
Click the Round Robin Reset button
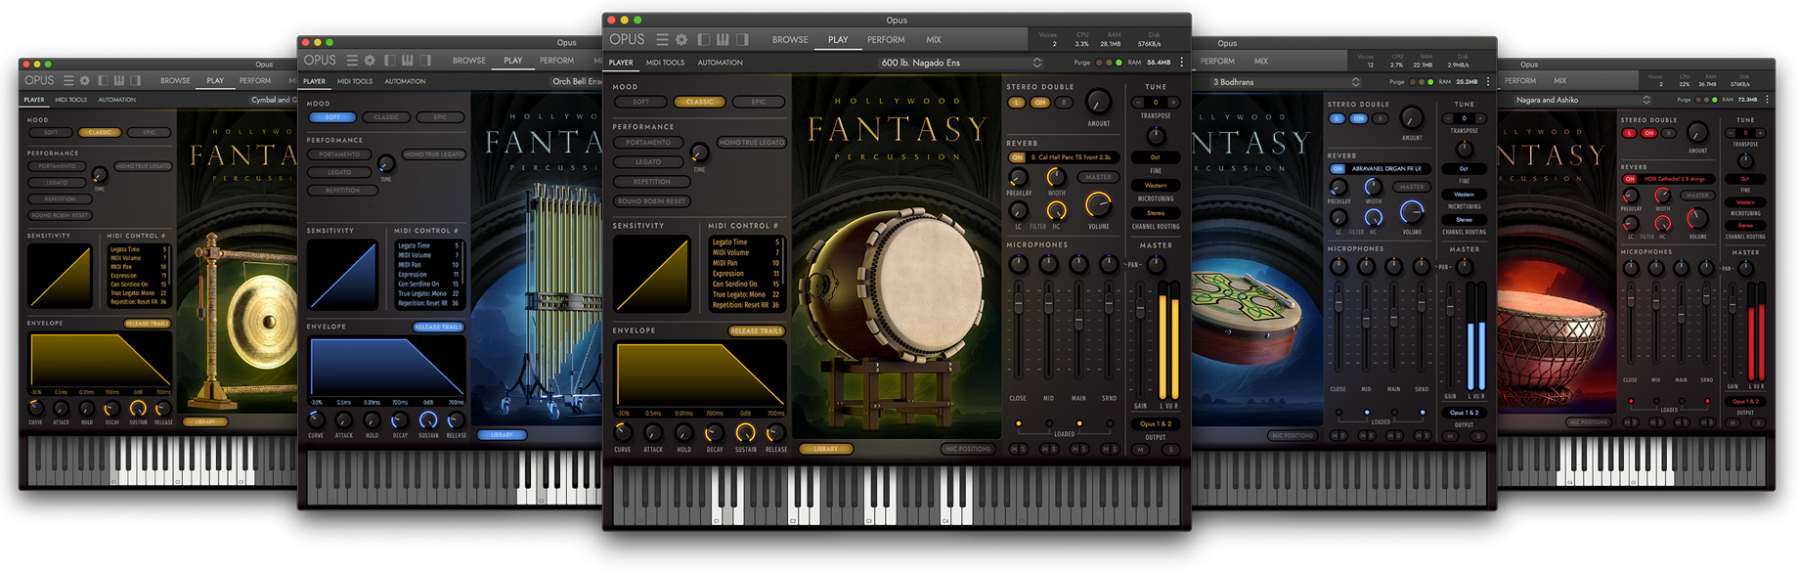pyautogui.click(x=652, y=201)
